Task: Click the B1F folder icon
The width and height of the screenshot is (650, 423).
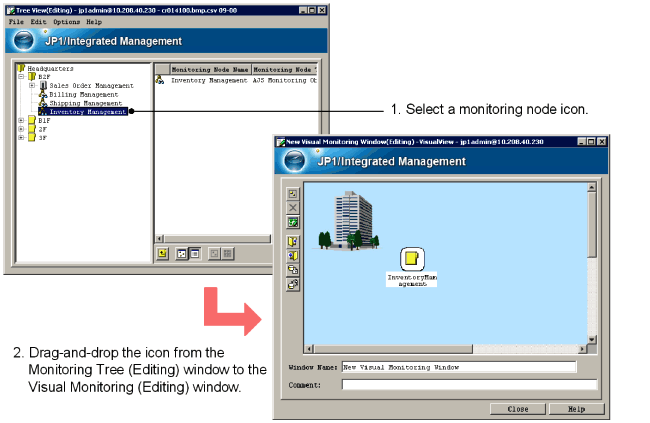Action: click(x=32, y=120)
